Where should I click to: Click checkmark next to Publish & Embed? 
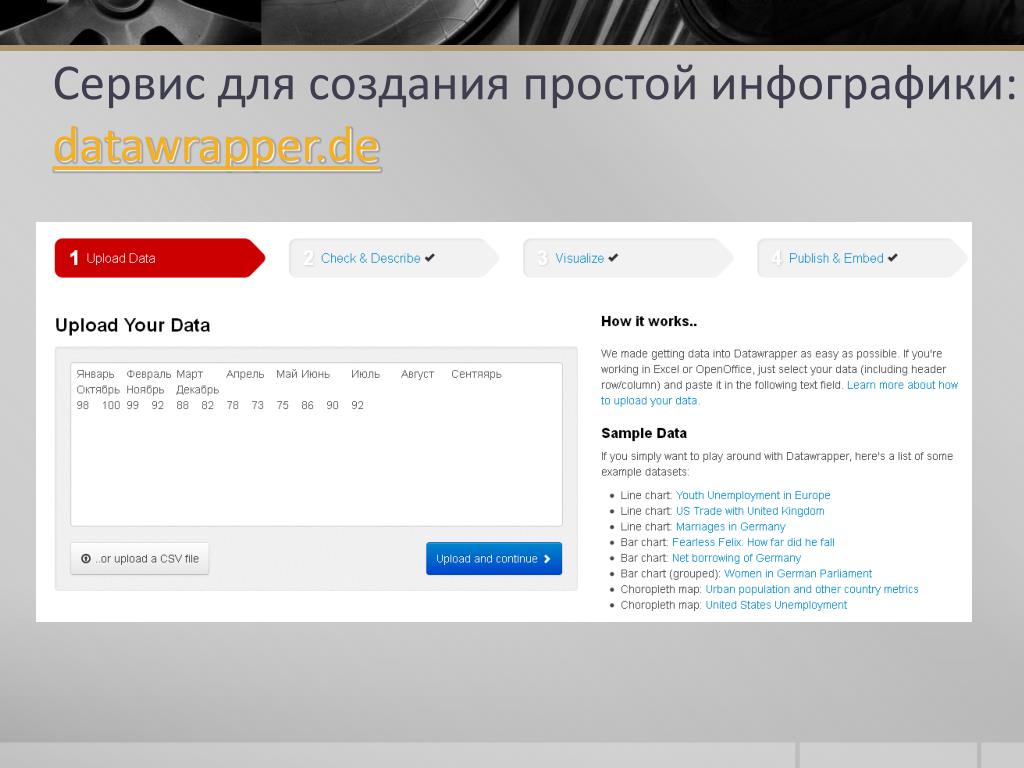(x=893, y=258)
